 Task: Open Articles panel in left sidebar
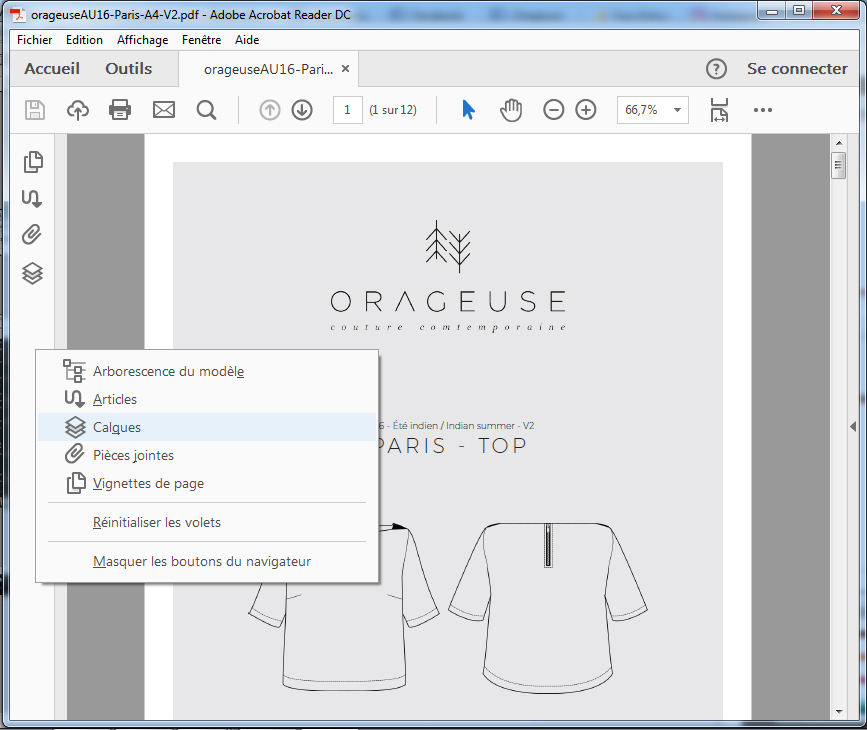[32, 199]
